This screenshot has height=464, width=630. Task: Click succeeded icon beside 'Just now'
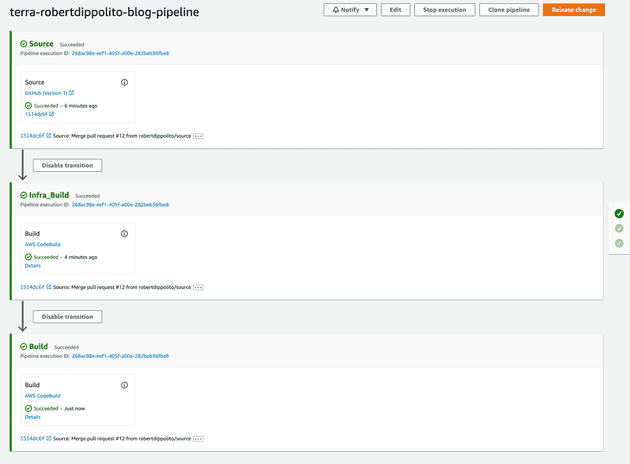pos(28,409)
